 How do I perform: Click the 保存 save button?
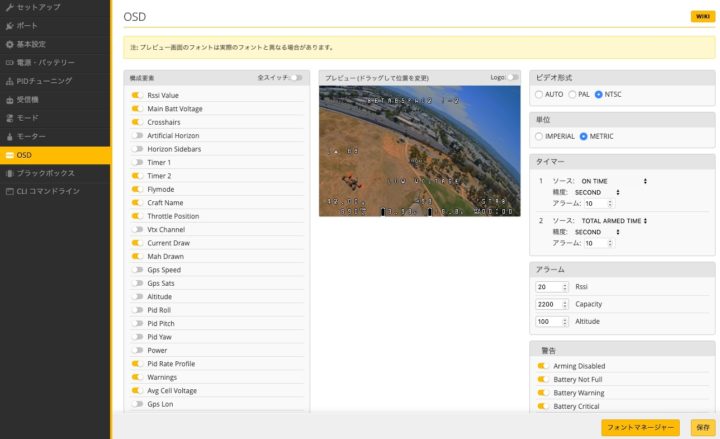coord(702,427)
